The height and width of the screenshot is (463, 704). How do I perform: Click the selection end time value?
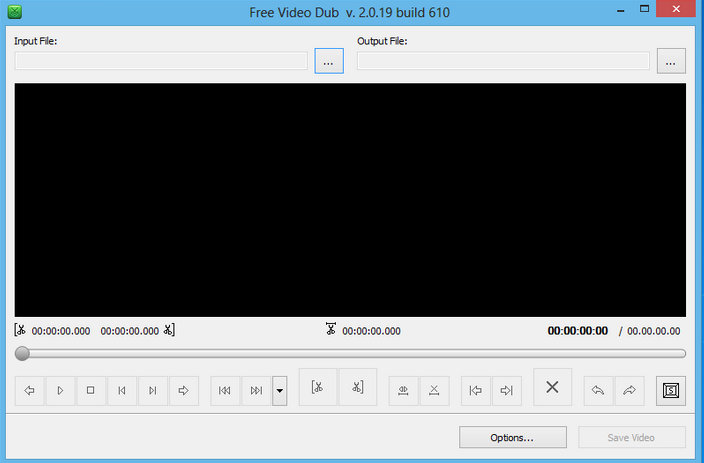coord(130,331)
